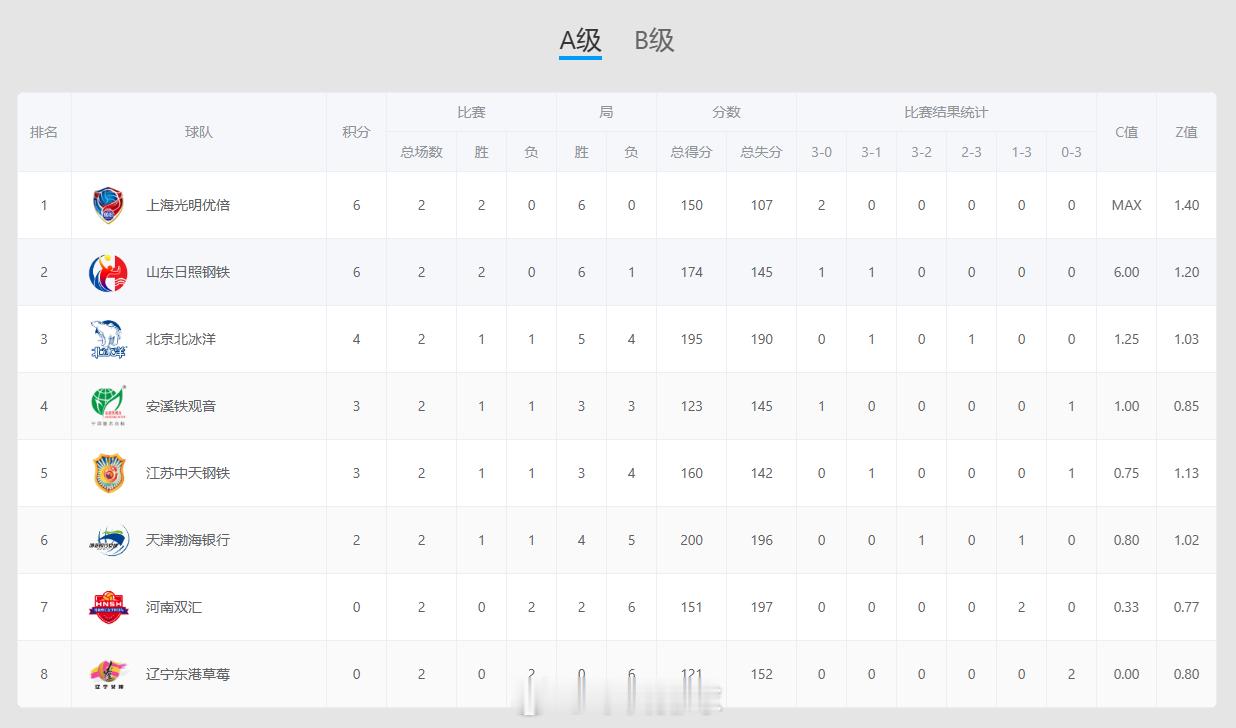Click the 北京北冰洋 polar bear logo

point(108,339)
